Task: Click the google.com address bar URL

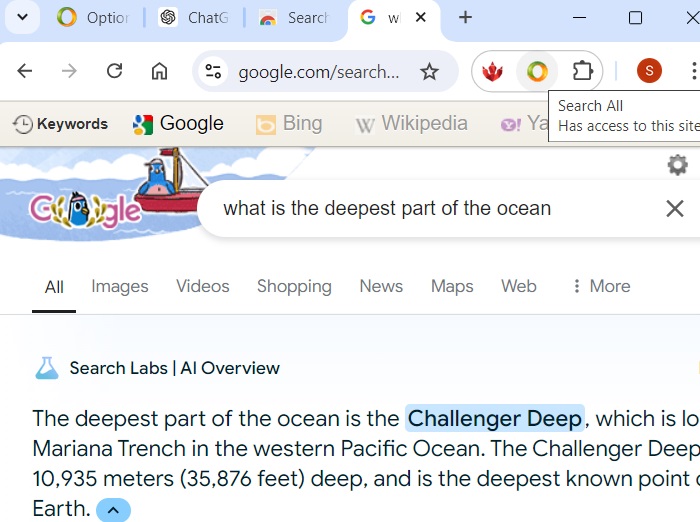Action: tap(319, 71)
